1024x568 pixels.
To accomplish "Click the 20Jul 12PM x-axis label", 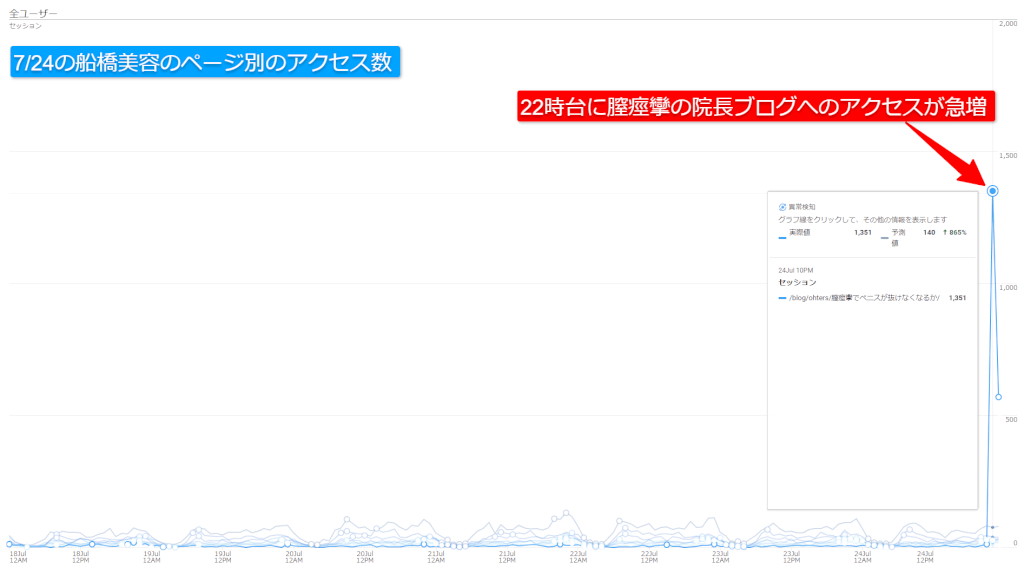I will click(x=365, y=557).
